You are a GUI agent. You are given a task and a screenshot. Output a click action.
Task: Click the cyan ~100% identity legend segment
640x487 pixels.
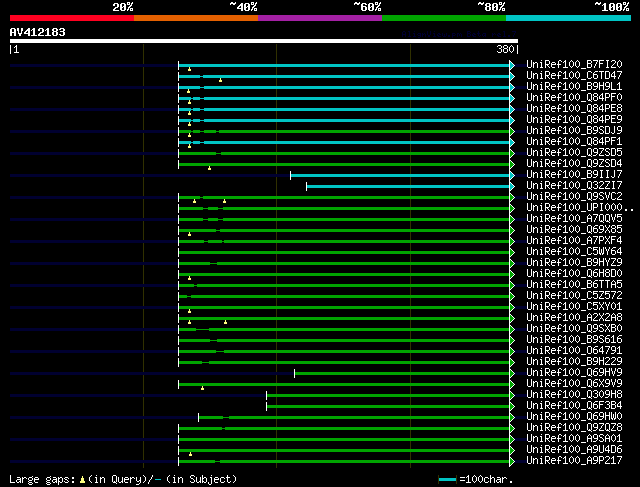point(569,18)
